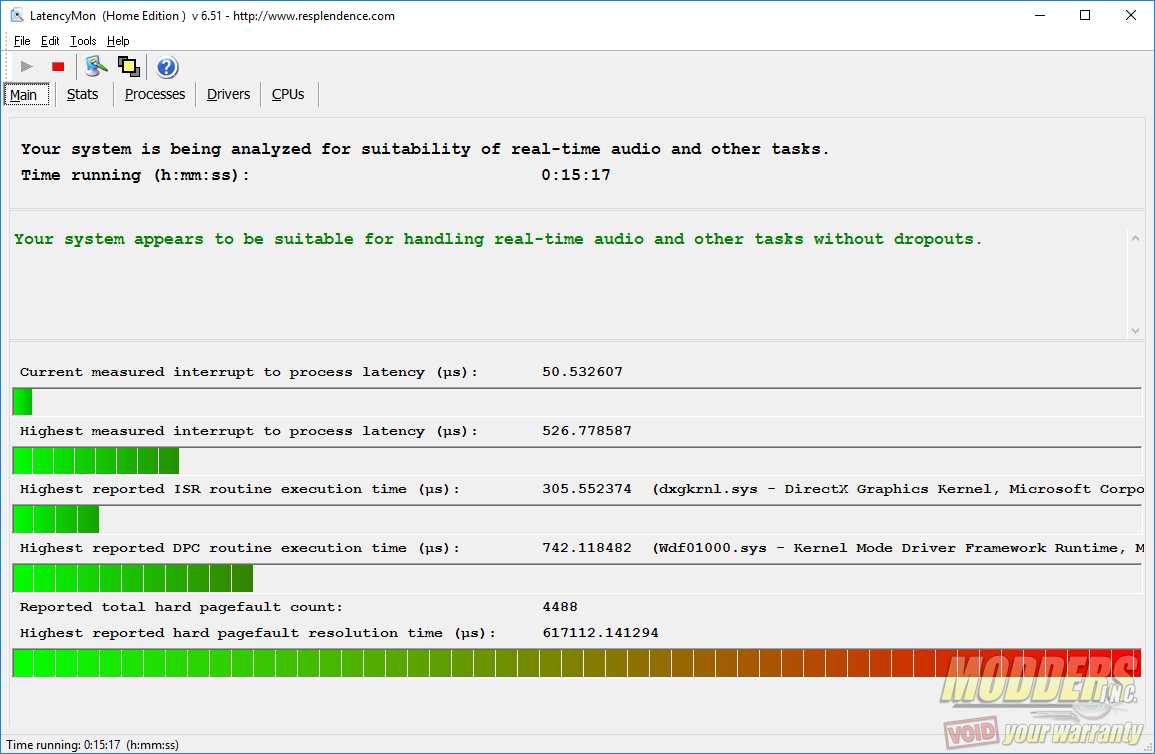Open the File menu

22,40
